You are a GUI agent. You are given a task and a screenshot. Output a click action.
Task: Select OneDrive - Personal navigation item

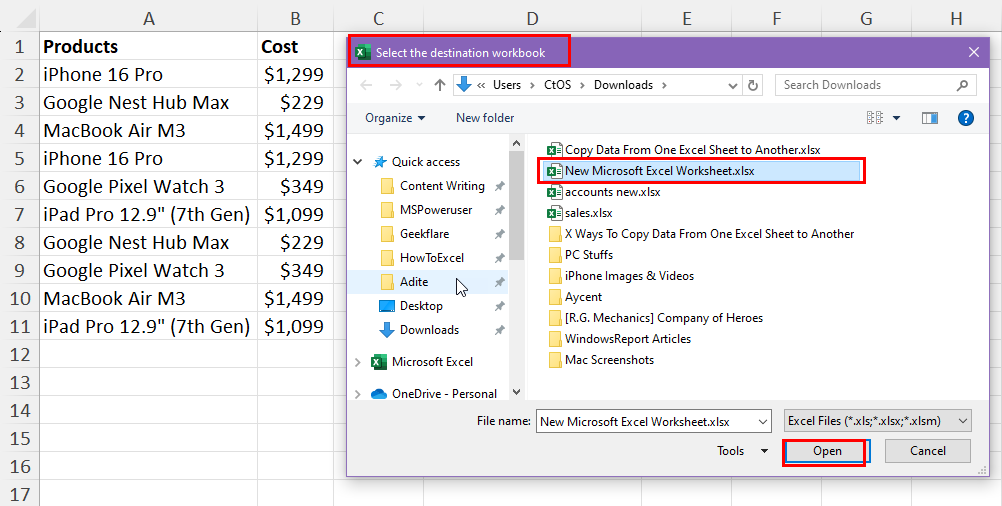click(x=444, y=394)
